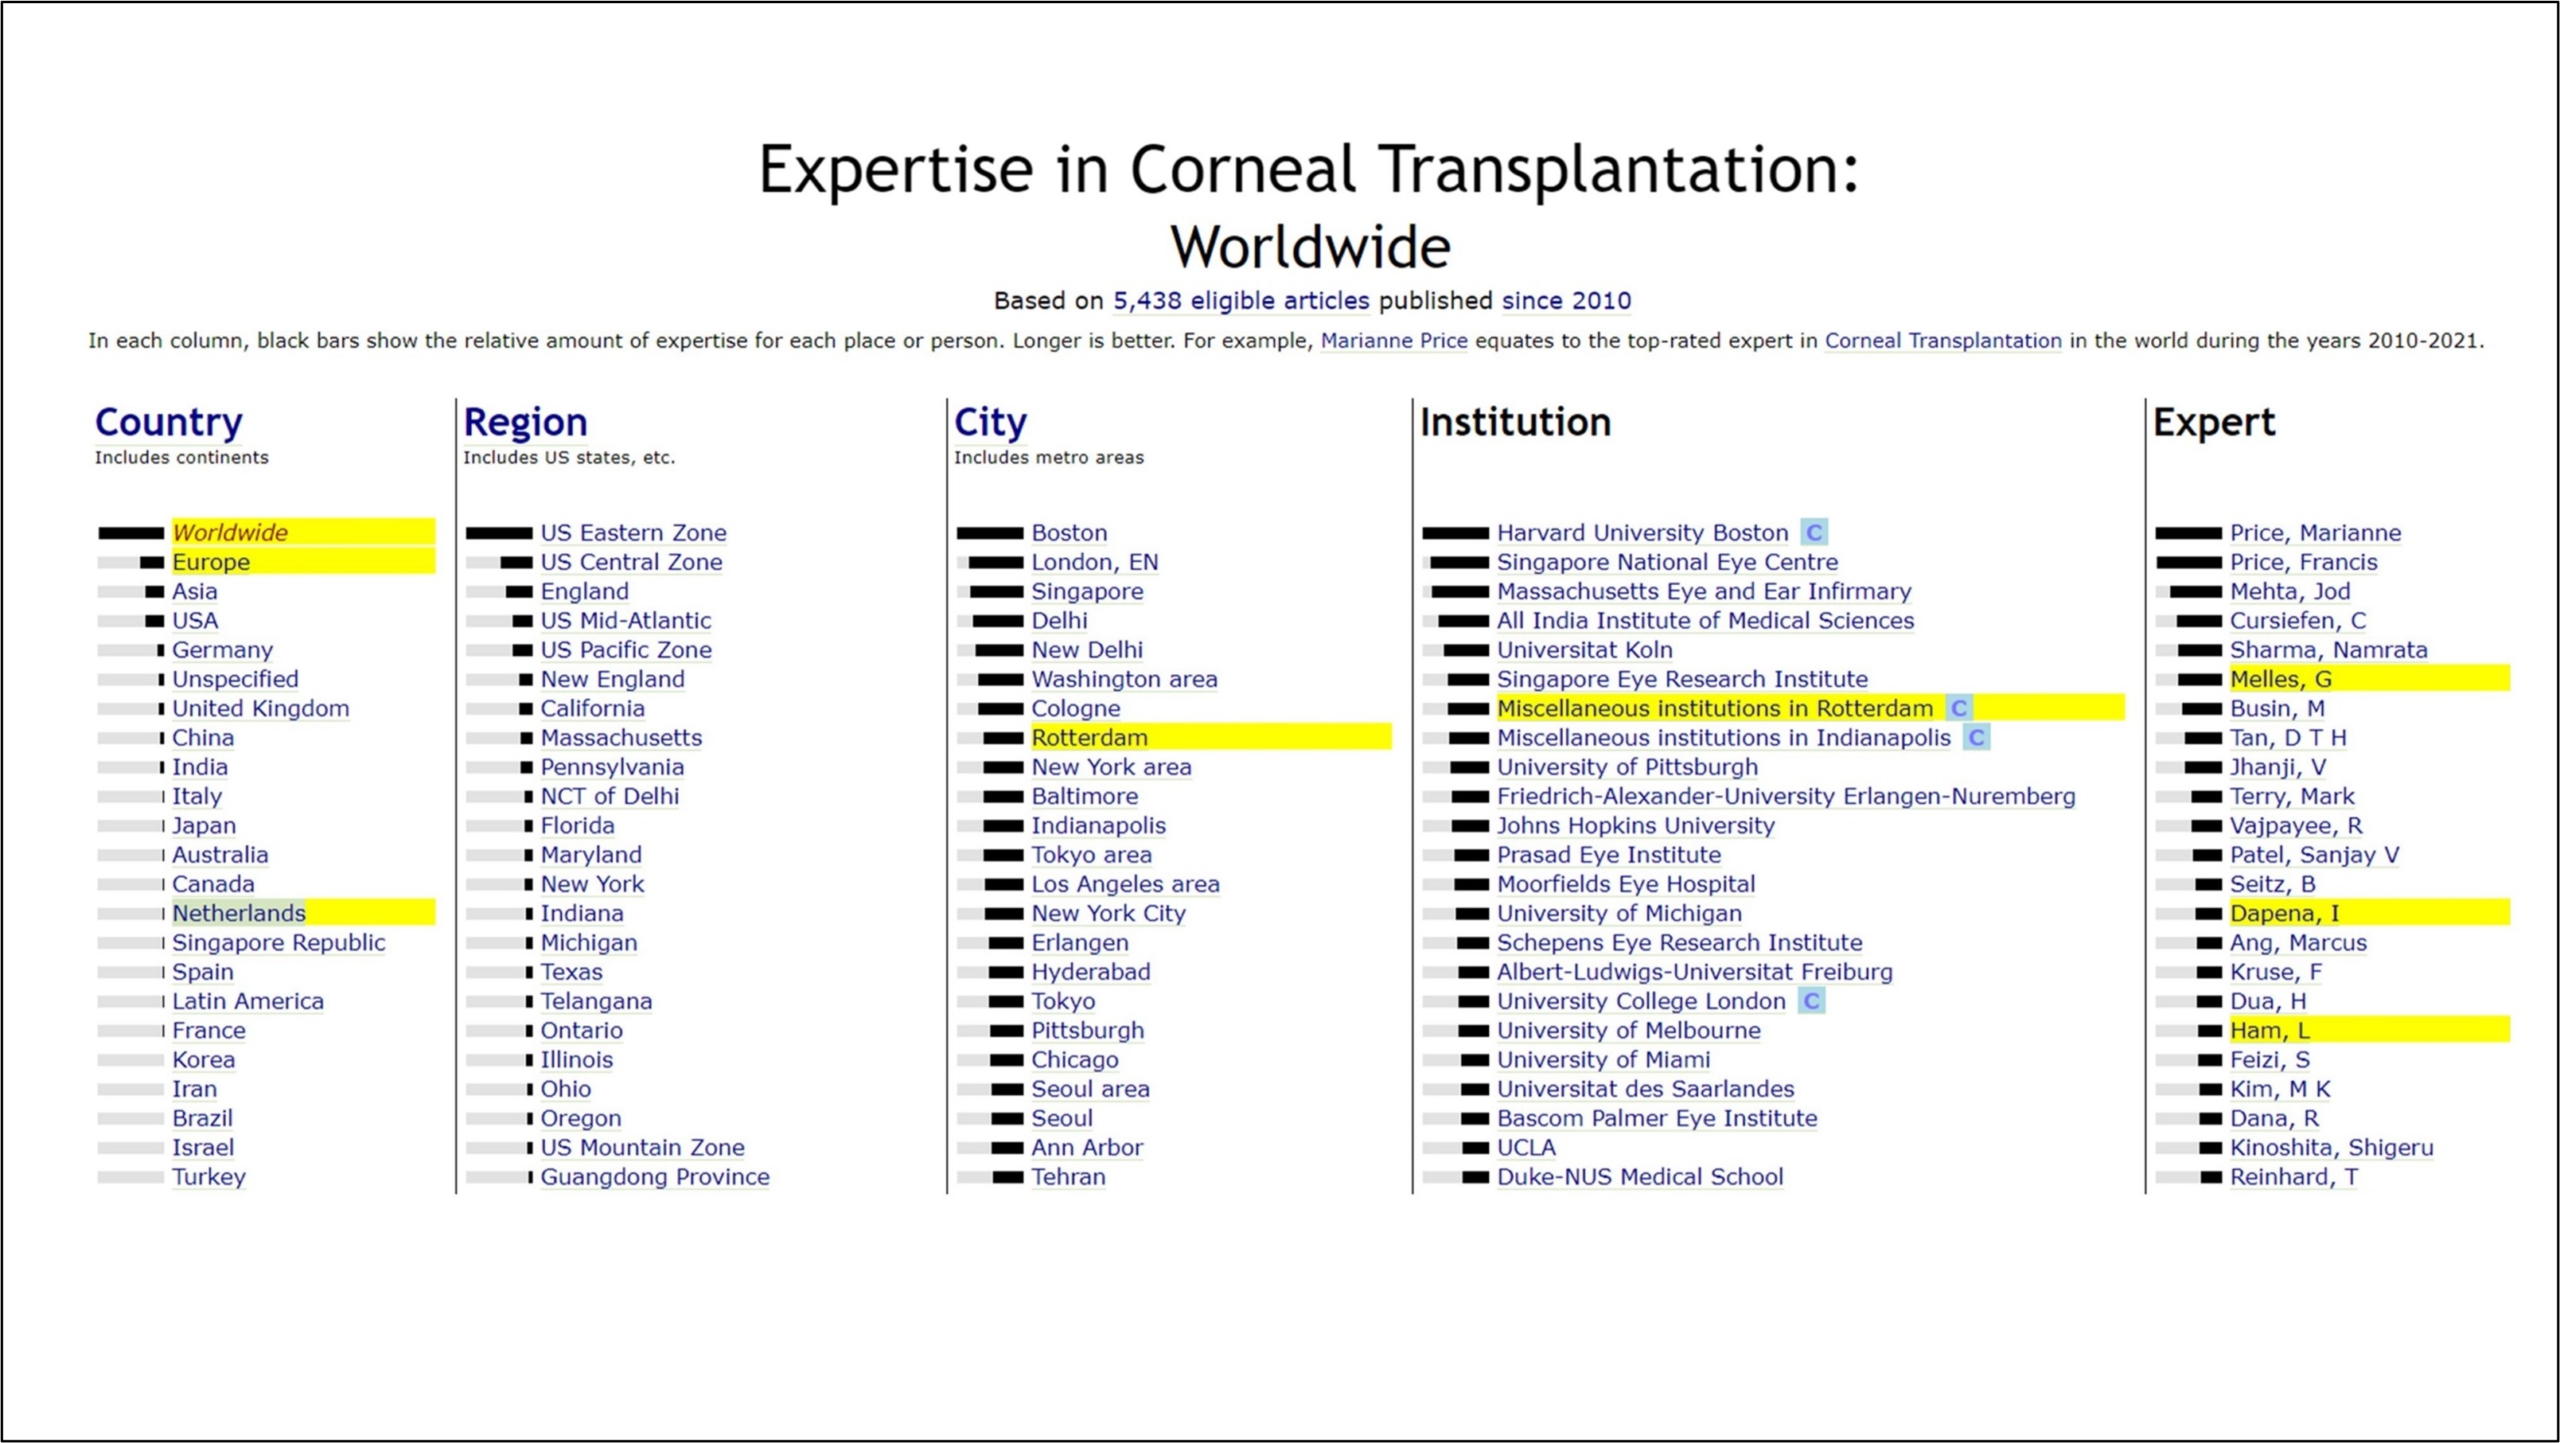The height and width of the screenshot is (1443, 2560).
Task: Open Turkey in the Country column
Action: 209,1177
